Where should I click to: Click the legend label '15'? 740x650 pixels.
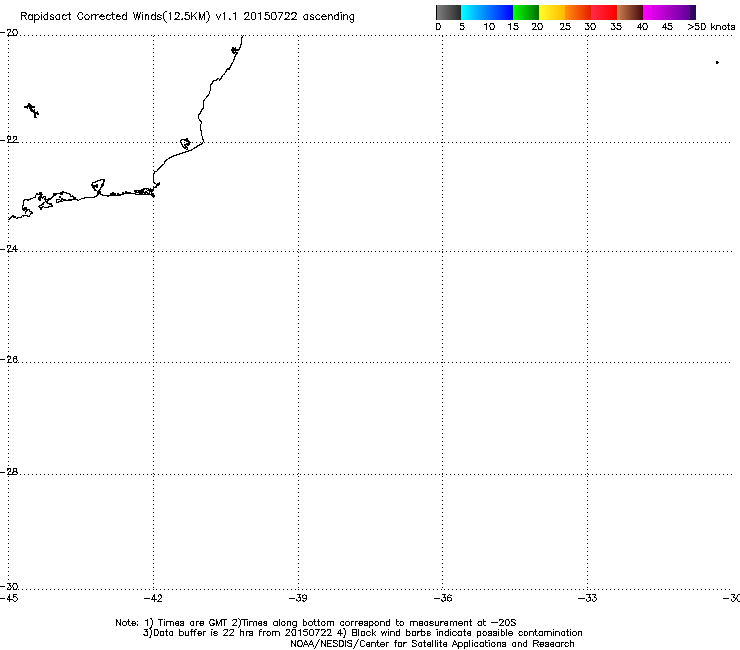pyautogui.click(x=513, y=27)
